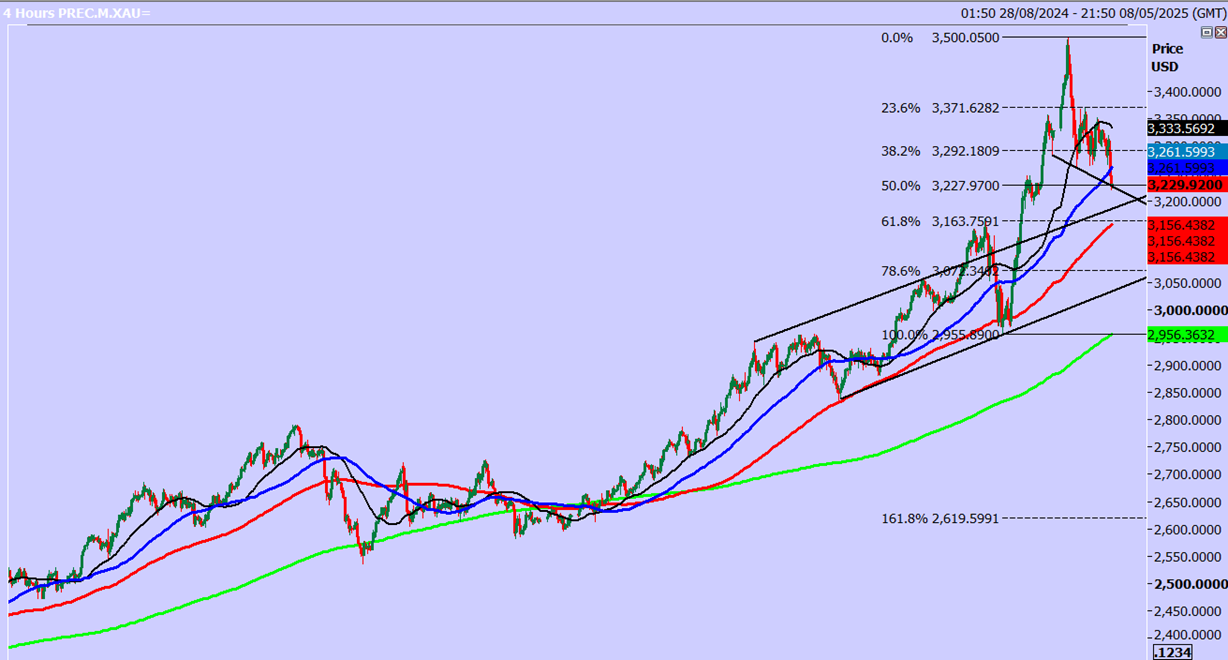1228x660 pixels.
Task: Click the Price USD axis title
Action: [x=1166, y=58]
